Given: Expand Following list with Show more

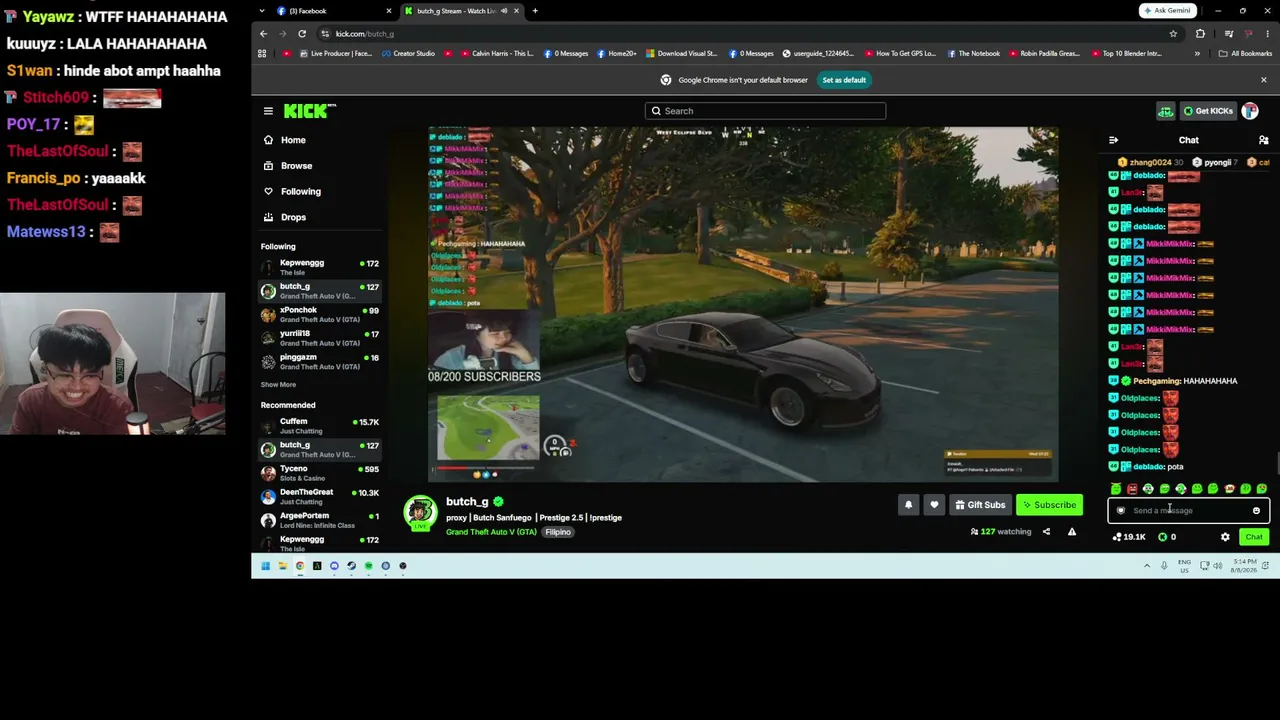Looking at the screenshot, I should tap(278, 385).
